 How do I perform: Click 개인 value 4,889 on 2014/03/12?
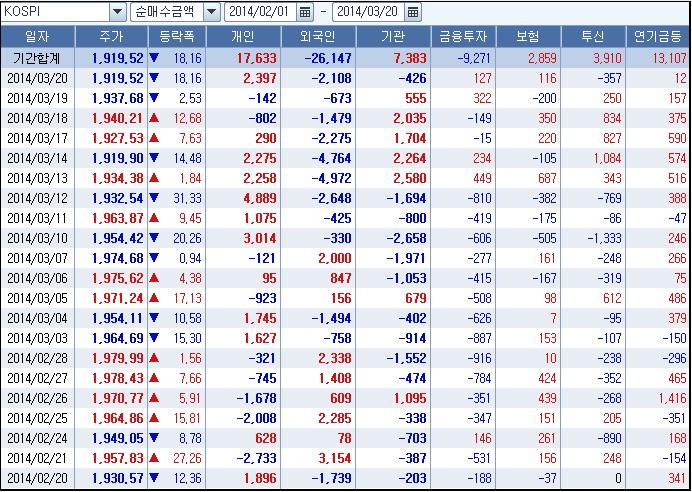pyautogui.click(x=260, y=199)
